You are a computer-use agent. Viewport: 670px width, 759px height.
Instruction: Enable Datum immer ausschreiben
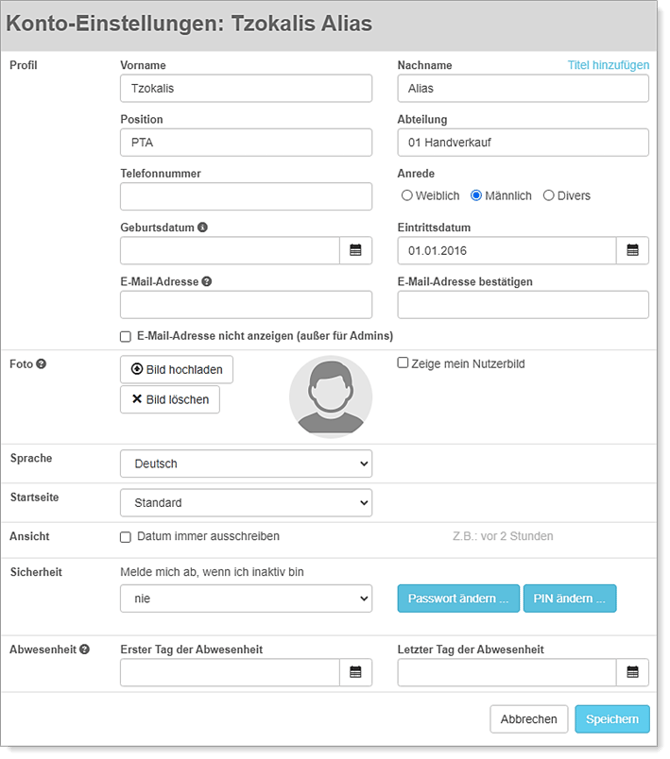[125, 537]
